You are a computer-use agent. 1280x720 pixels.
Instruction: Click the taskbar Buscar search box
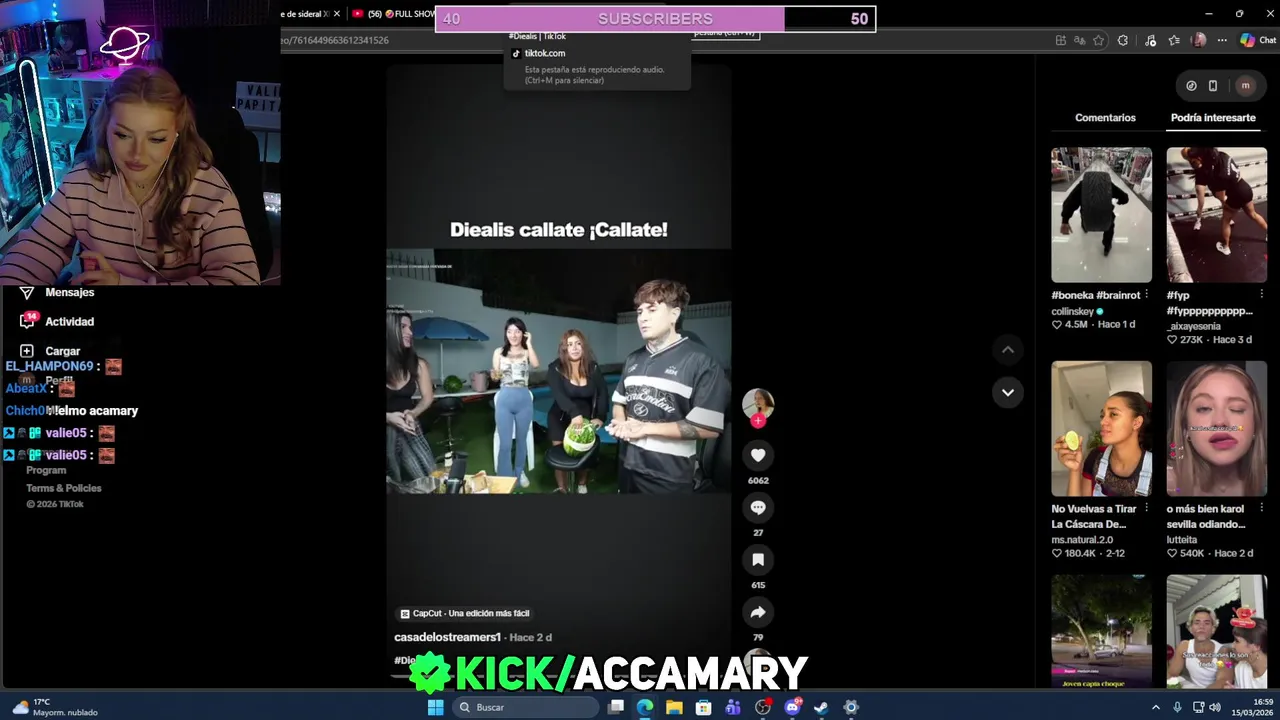pos(525,707)
